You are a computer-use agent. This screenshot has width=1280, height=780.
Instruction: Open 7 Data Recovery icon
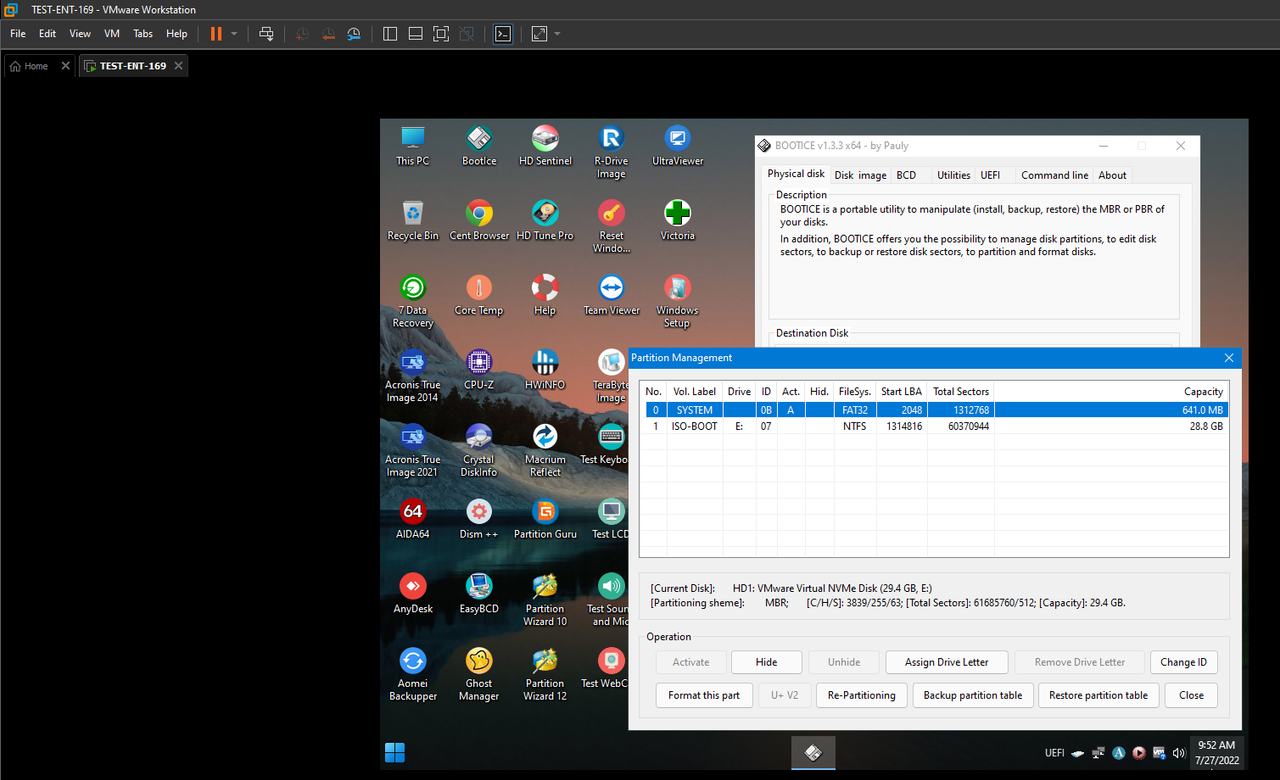(413, 302)
